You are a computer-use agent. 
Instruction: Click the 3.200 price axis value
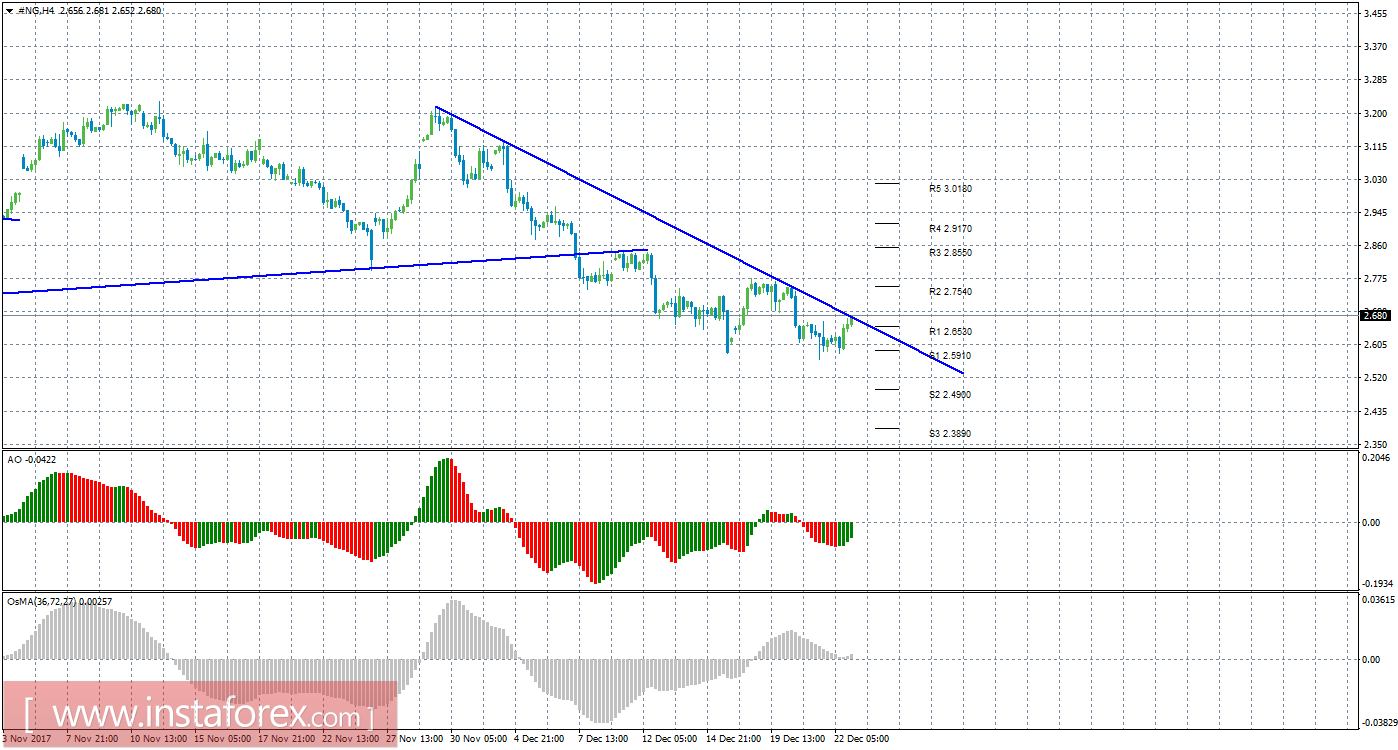[1376, 113]
